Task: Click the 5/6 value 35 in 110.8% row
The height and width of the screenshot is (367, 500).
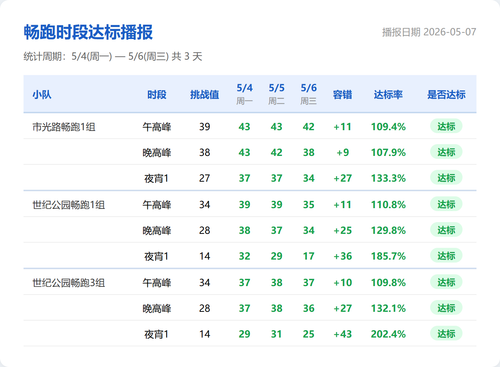Action: 308,205
